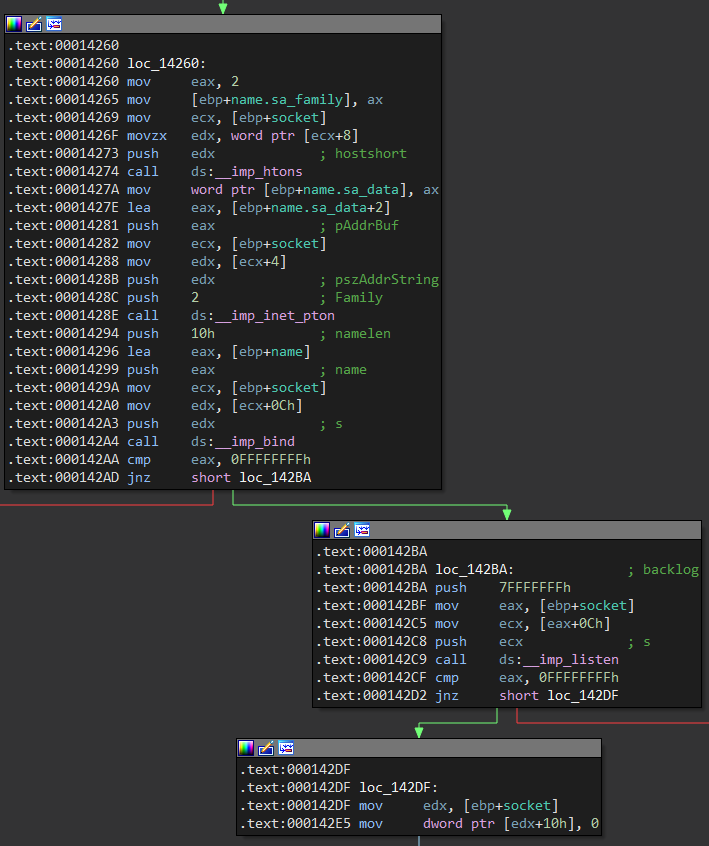Screen dimensions: 709x846
Task: Click group nodes icon of loc_142DF node
Action: coord(286,748)
